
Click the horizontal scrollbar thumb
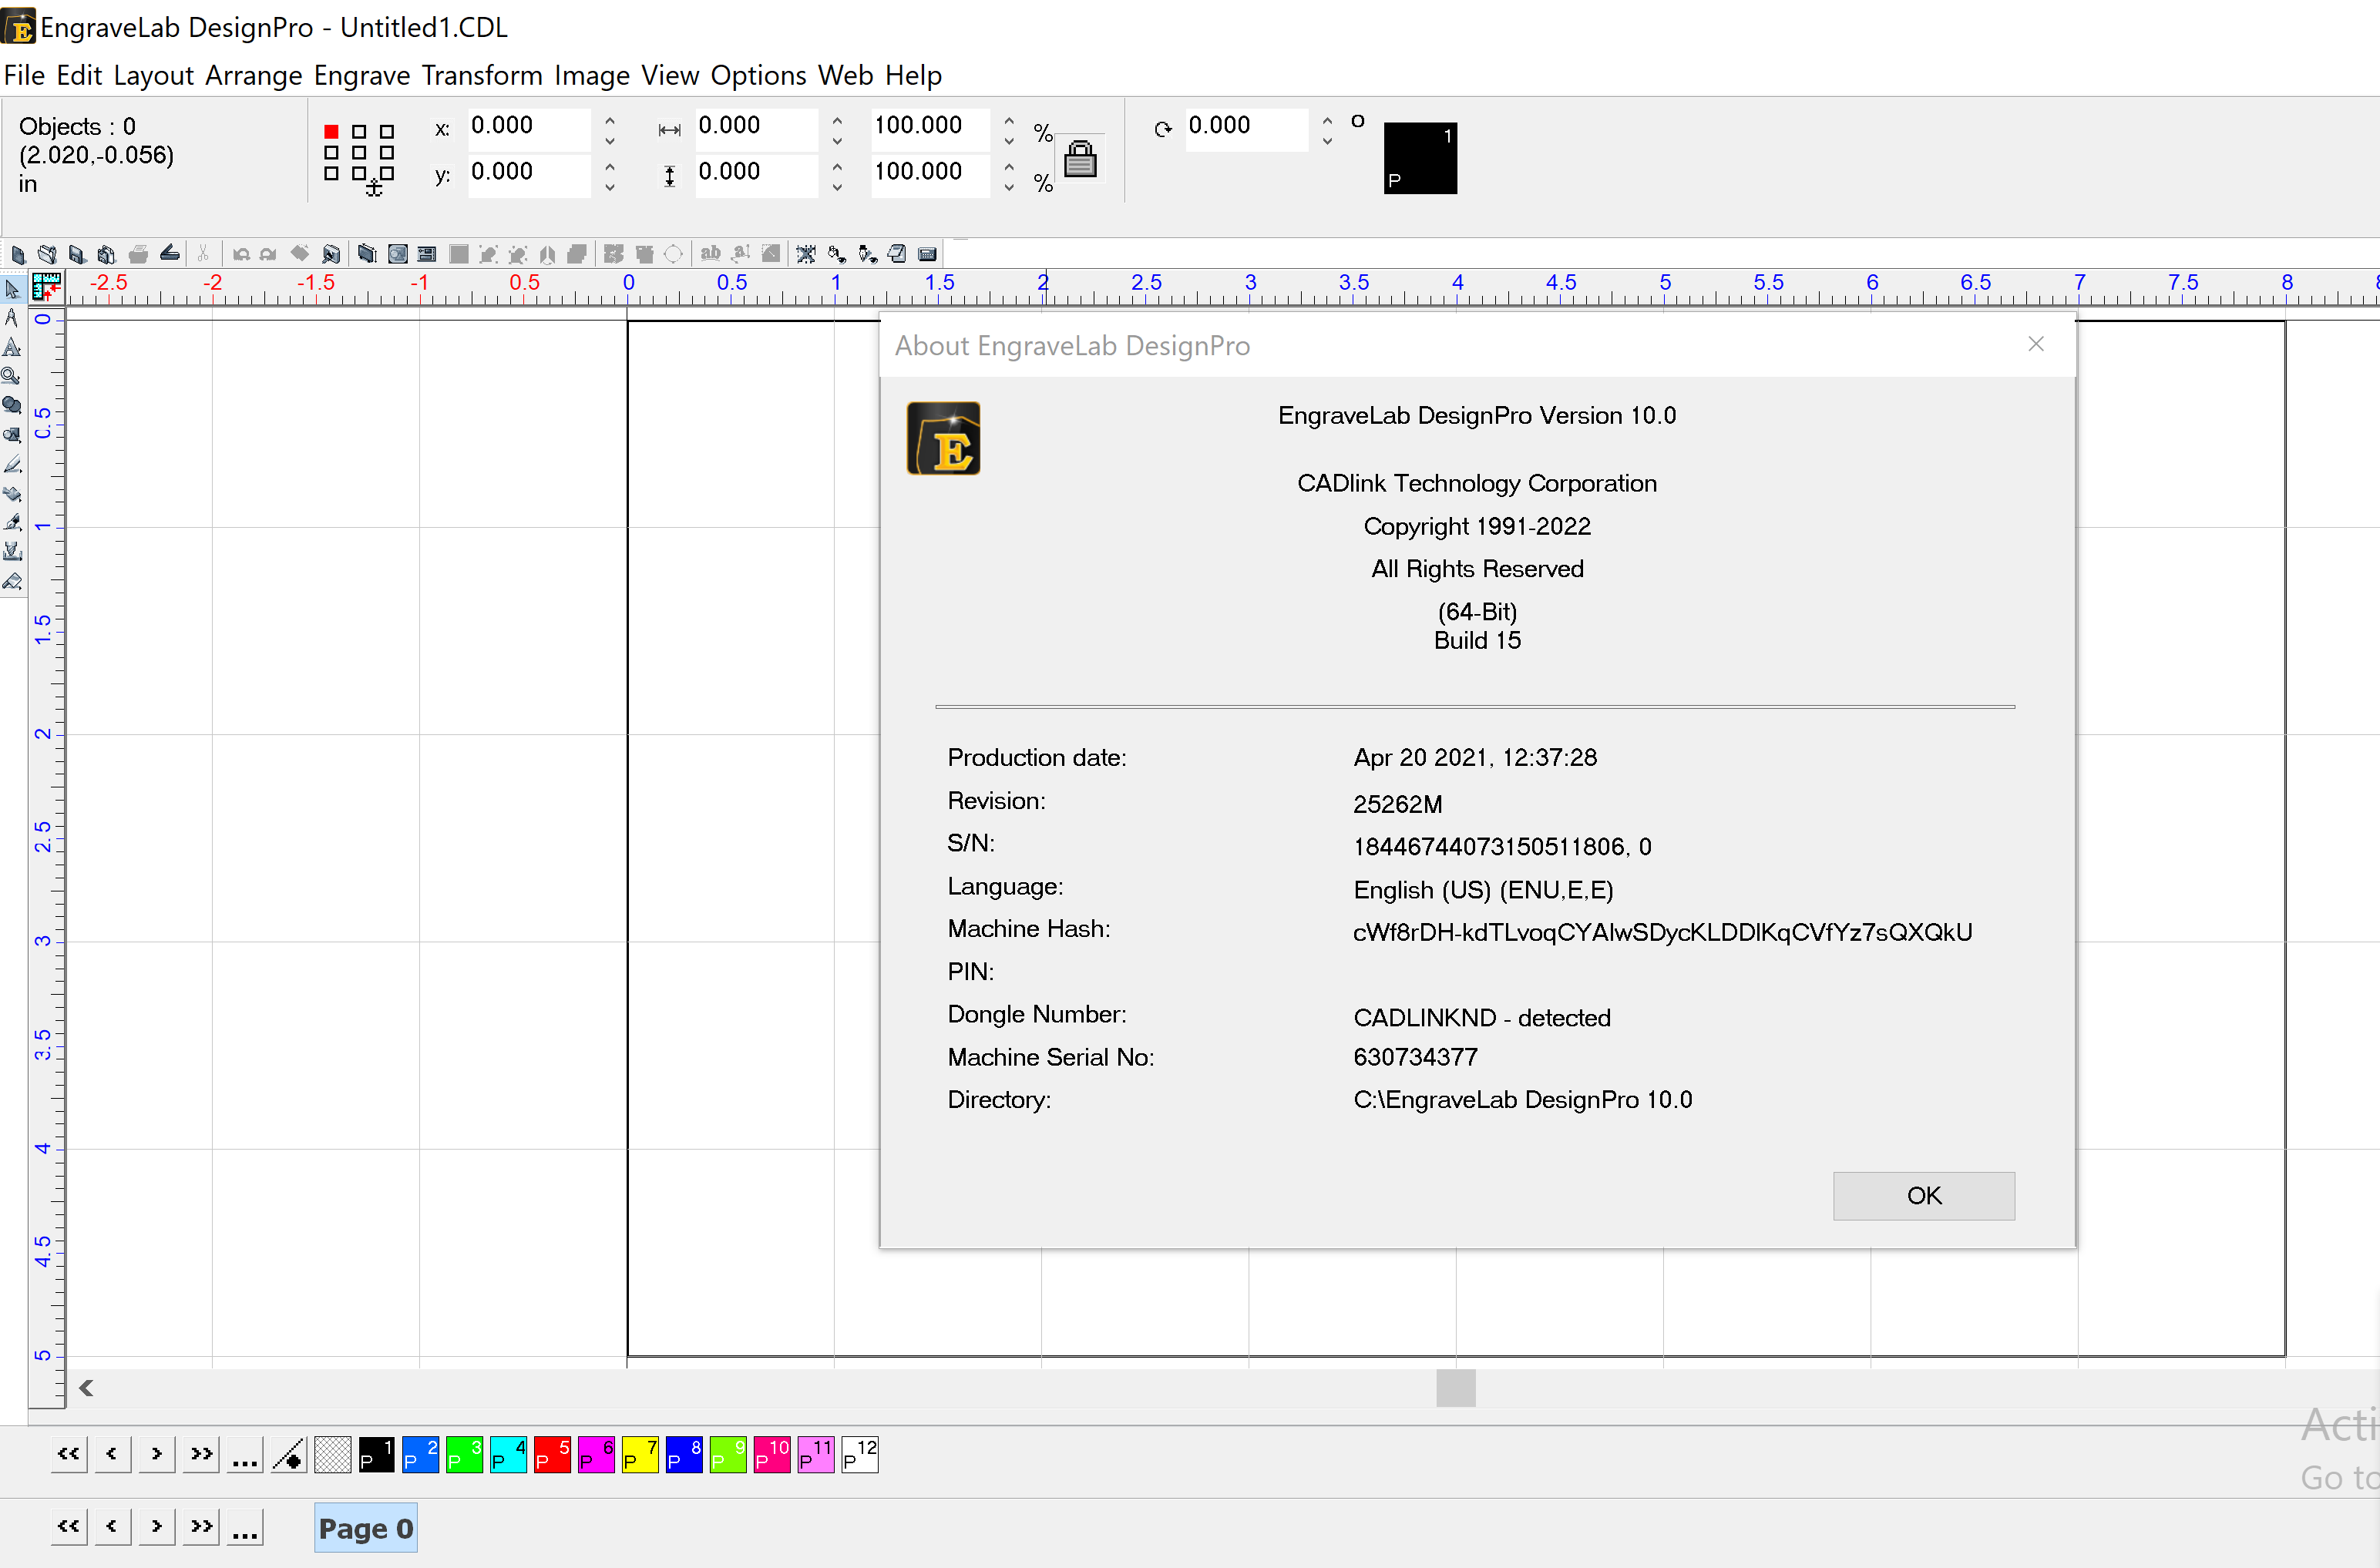1456,1388
